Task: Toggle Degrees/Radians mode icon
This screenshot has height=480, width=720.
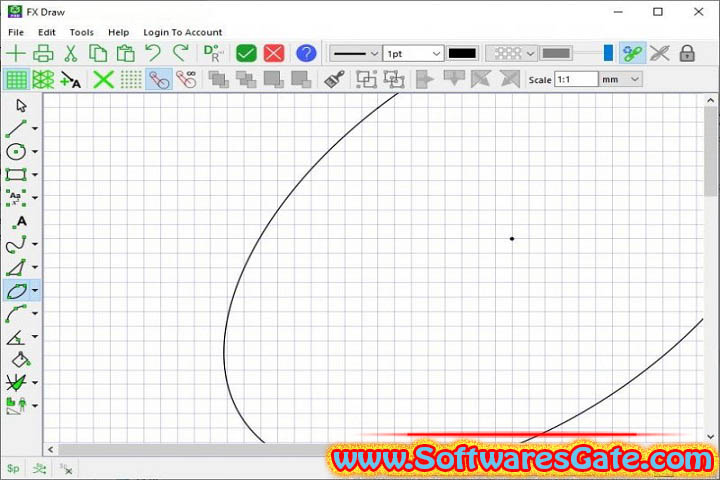Action: coord(214,53)
